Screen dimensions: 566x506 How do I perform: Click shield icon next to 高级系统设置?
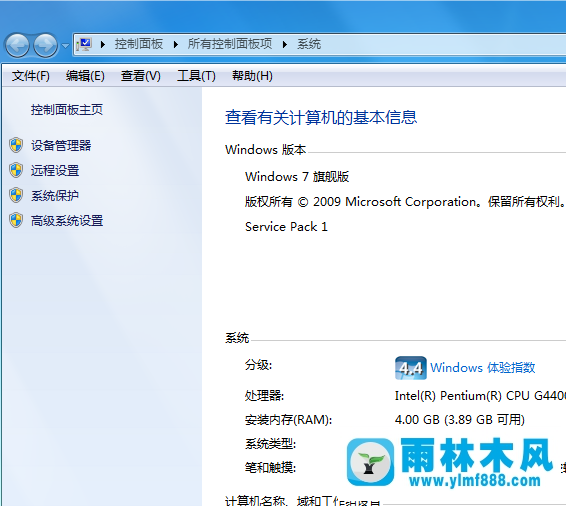[x=16, y=220]
